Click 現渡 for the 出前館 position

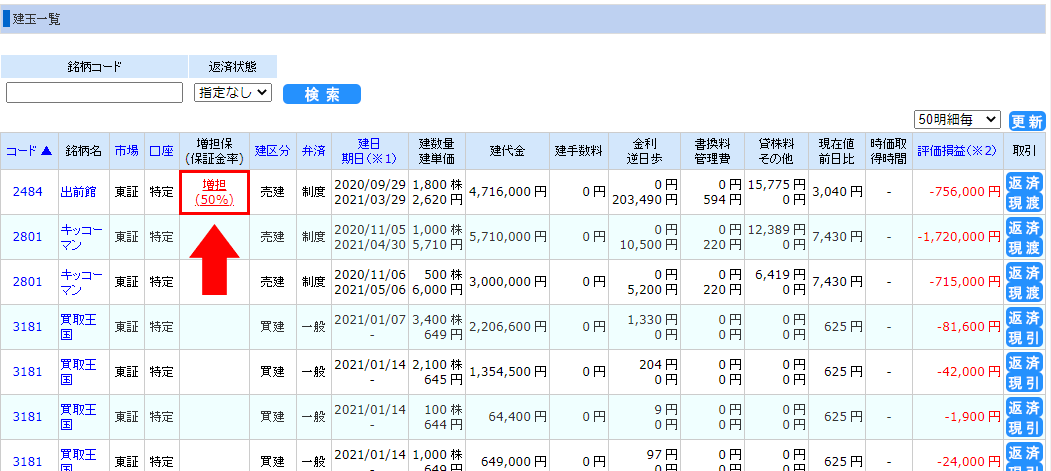click(1026, 203)
